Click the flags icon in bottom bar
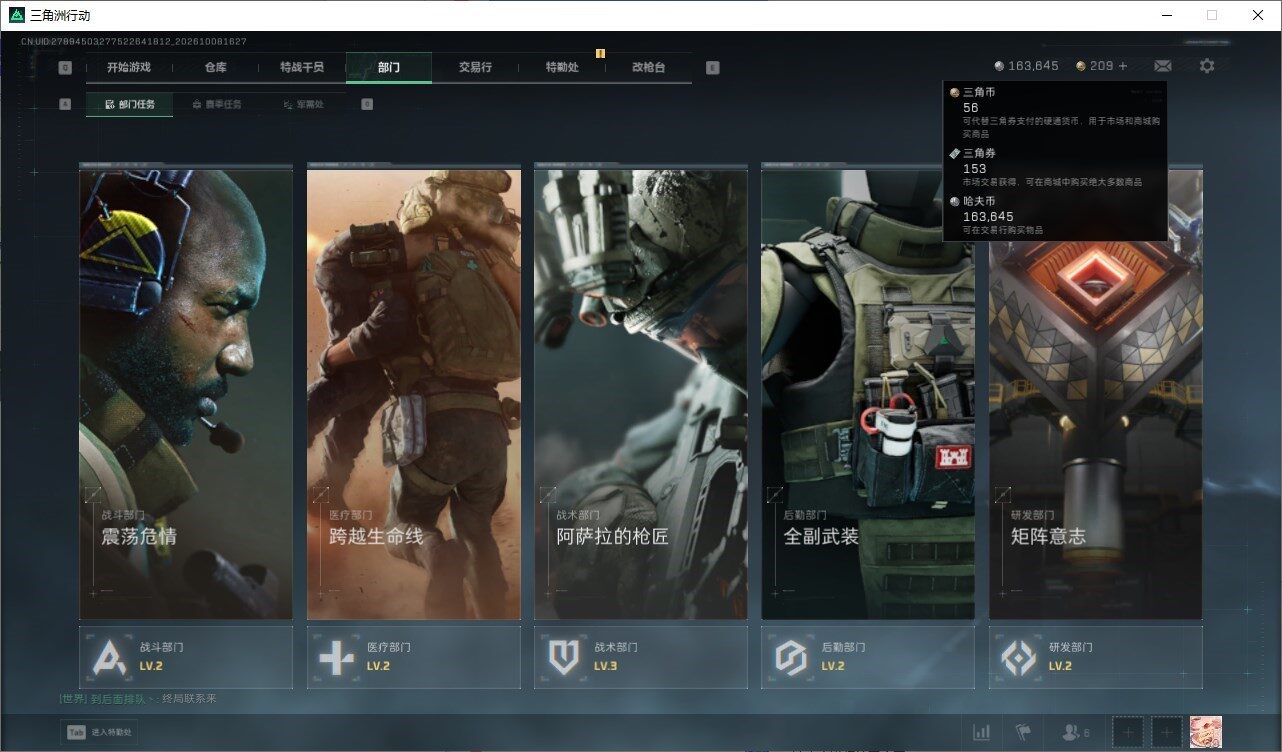This screenshot has width=1282, height=752. click(x=1023, y=732)
